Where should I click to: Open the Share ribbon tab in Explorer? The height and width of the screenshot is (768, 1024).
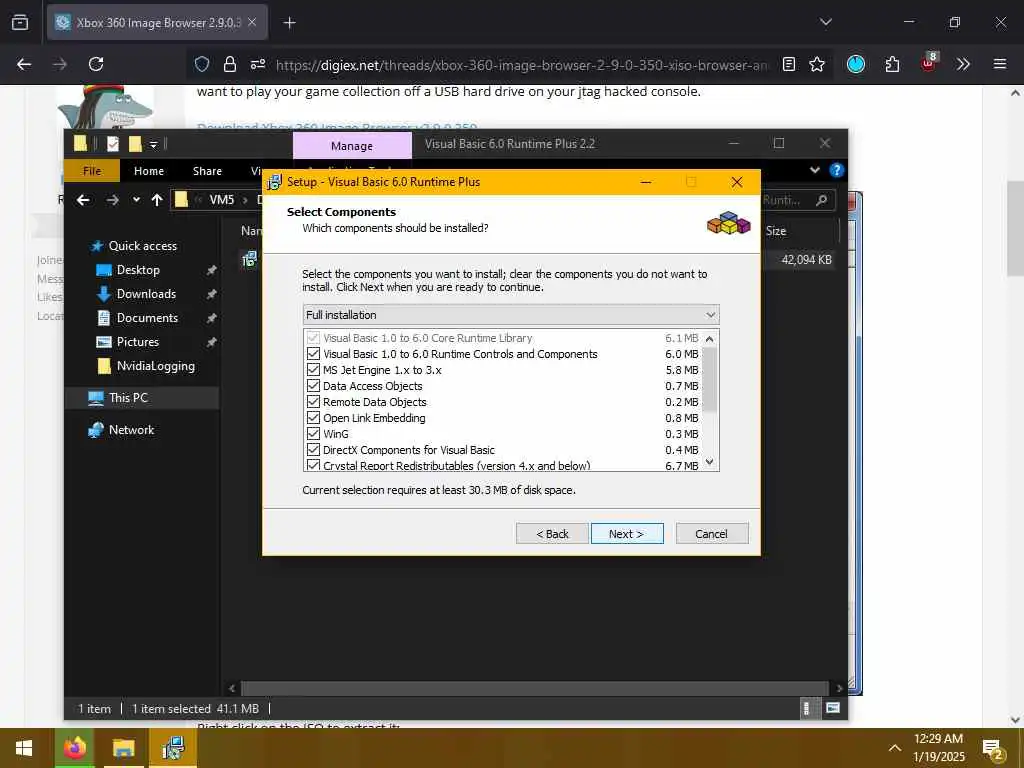tap(207, 171)
